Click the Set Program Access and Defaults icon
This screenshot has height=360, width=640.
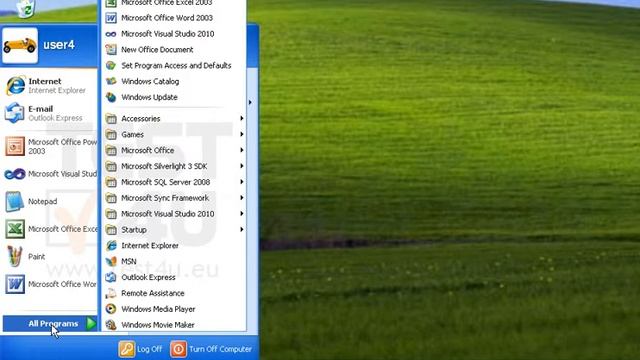[x=111, y=66]
